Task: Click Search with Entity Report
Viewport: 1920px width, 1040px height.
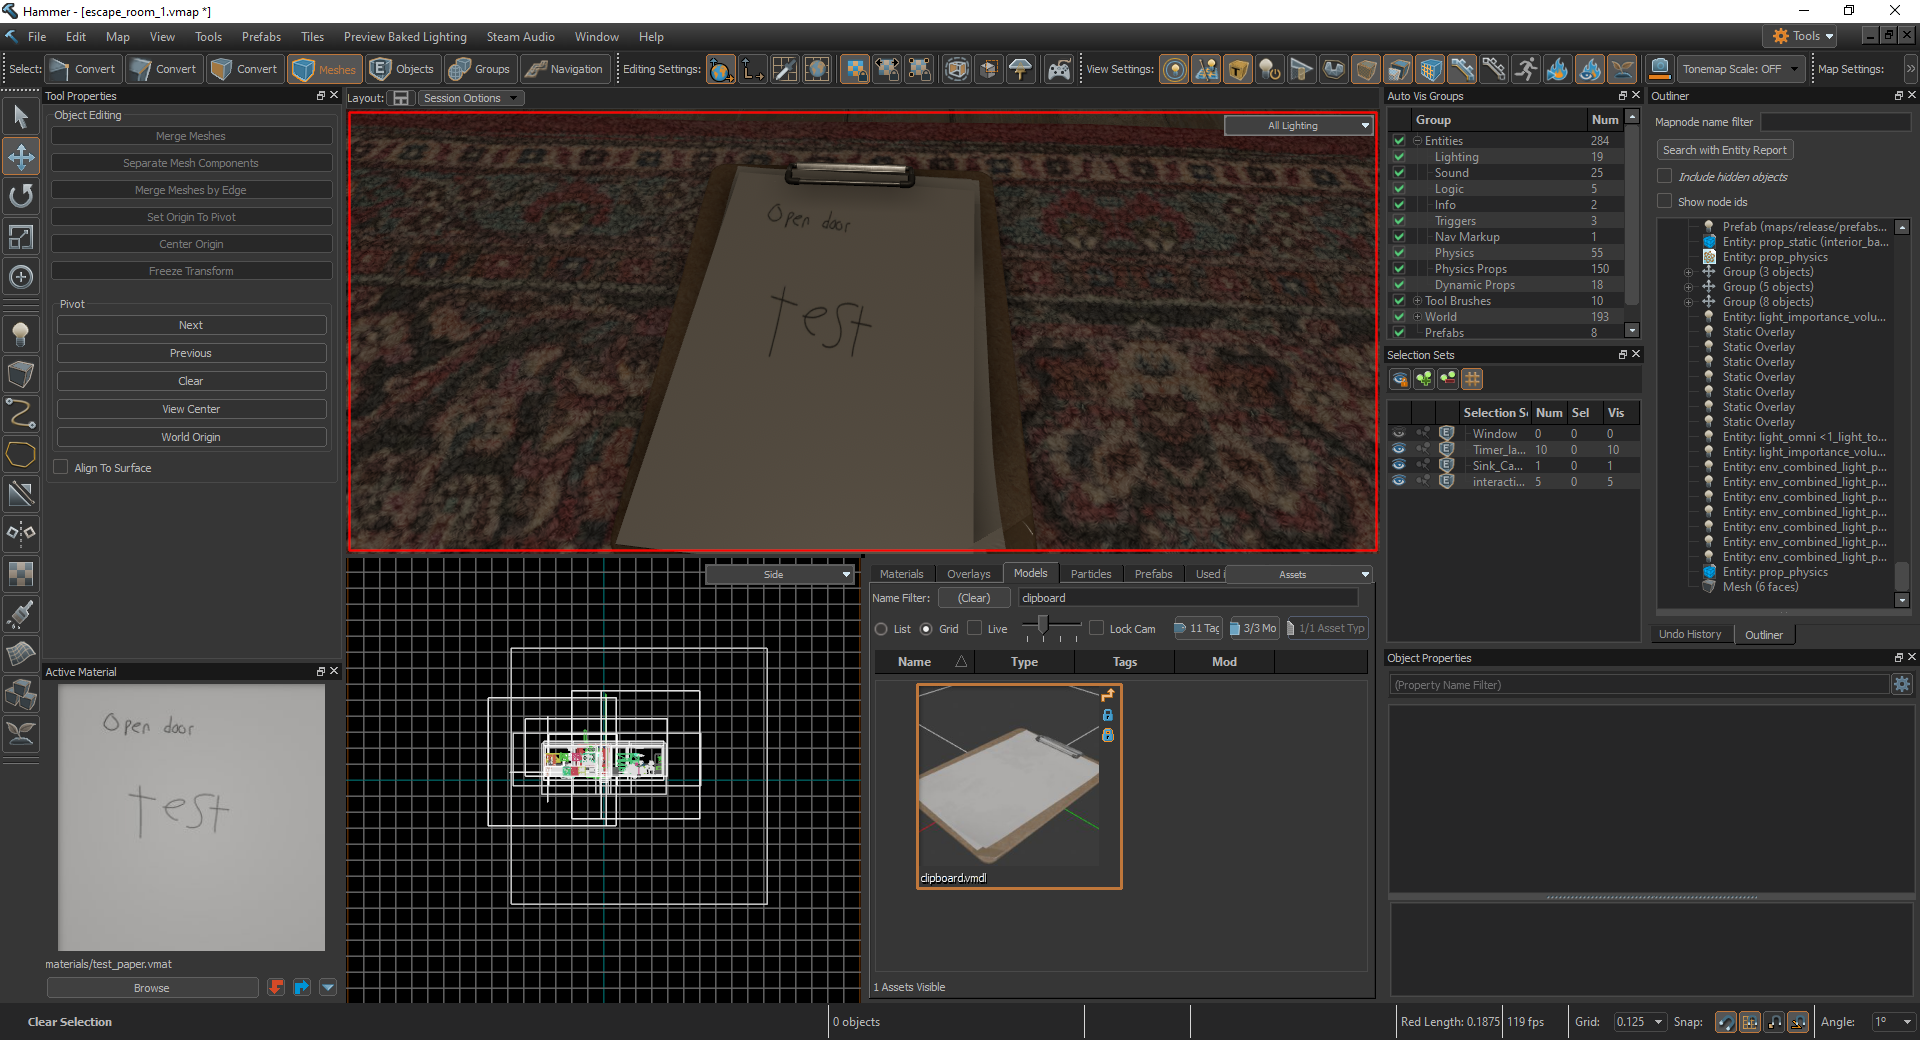Action: click(x=1724, y=150)
